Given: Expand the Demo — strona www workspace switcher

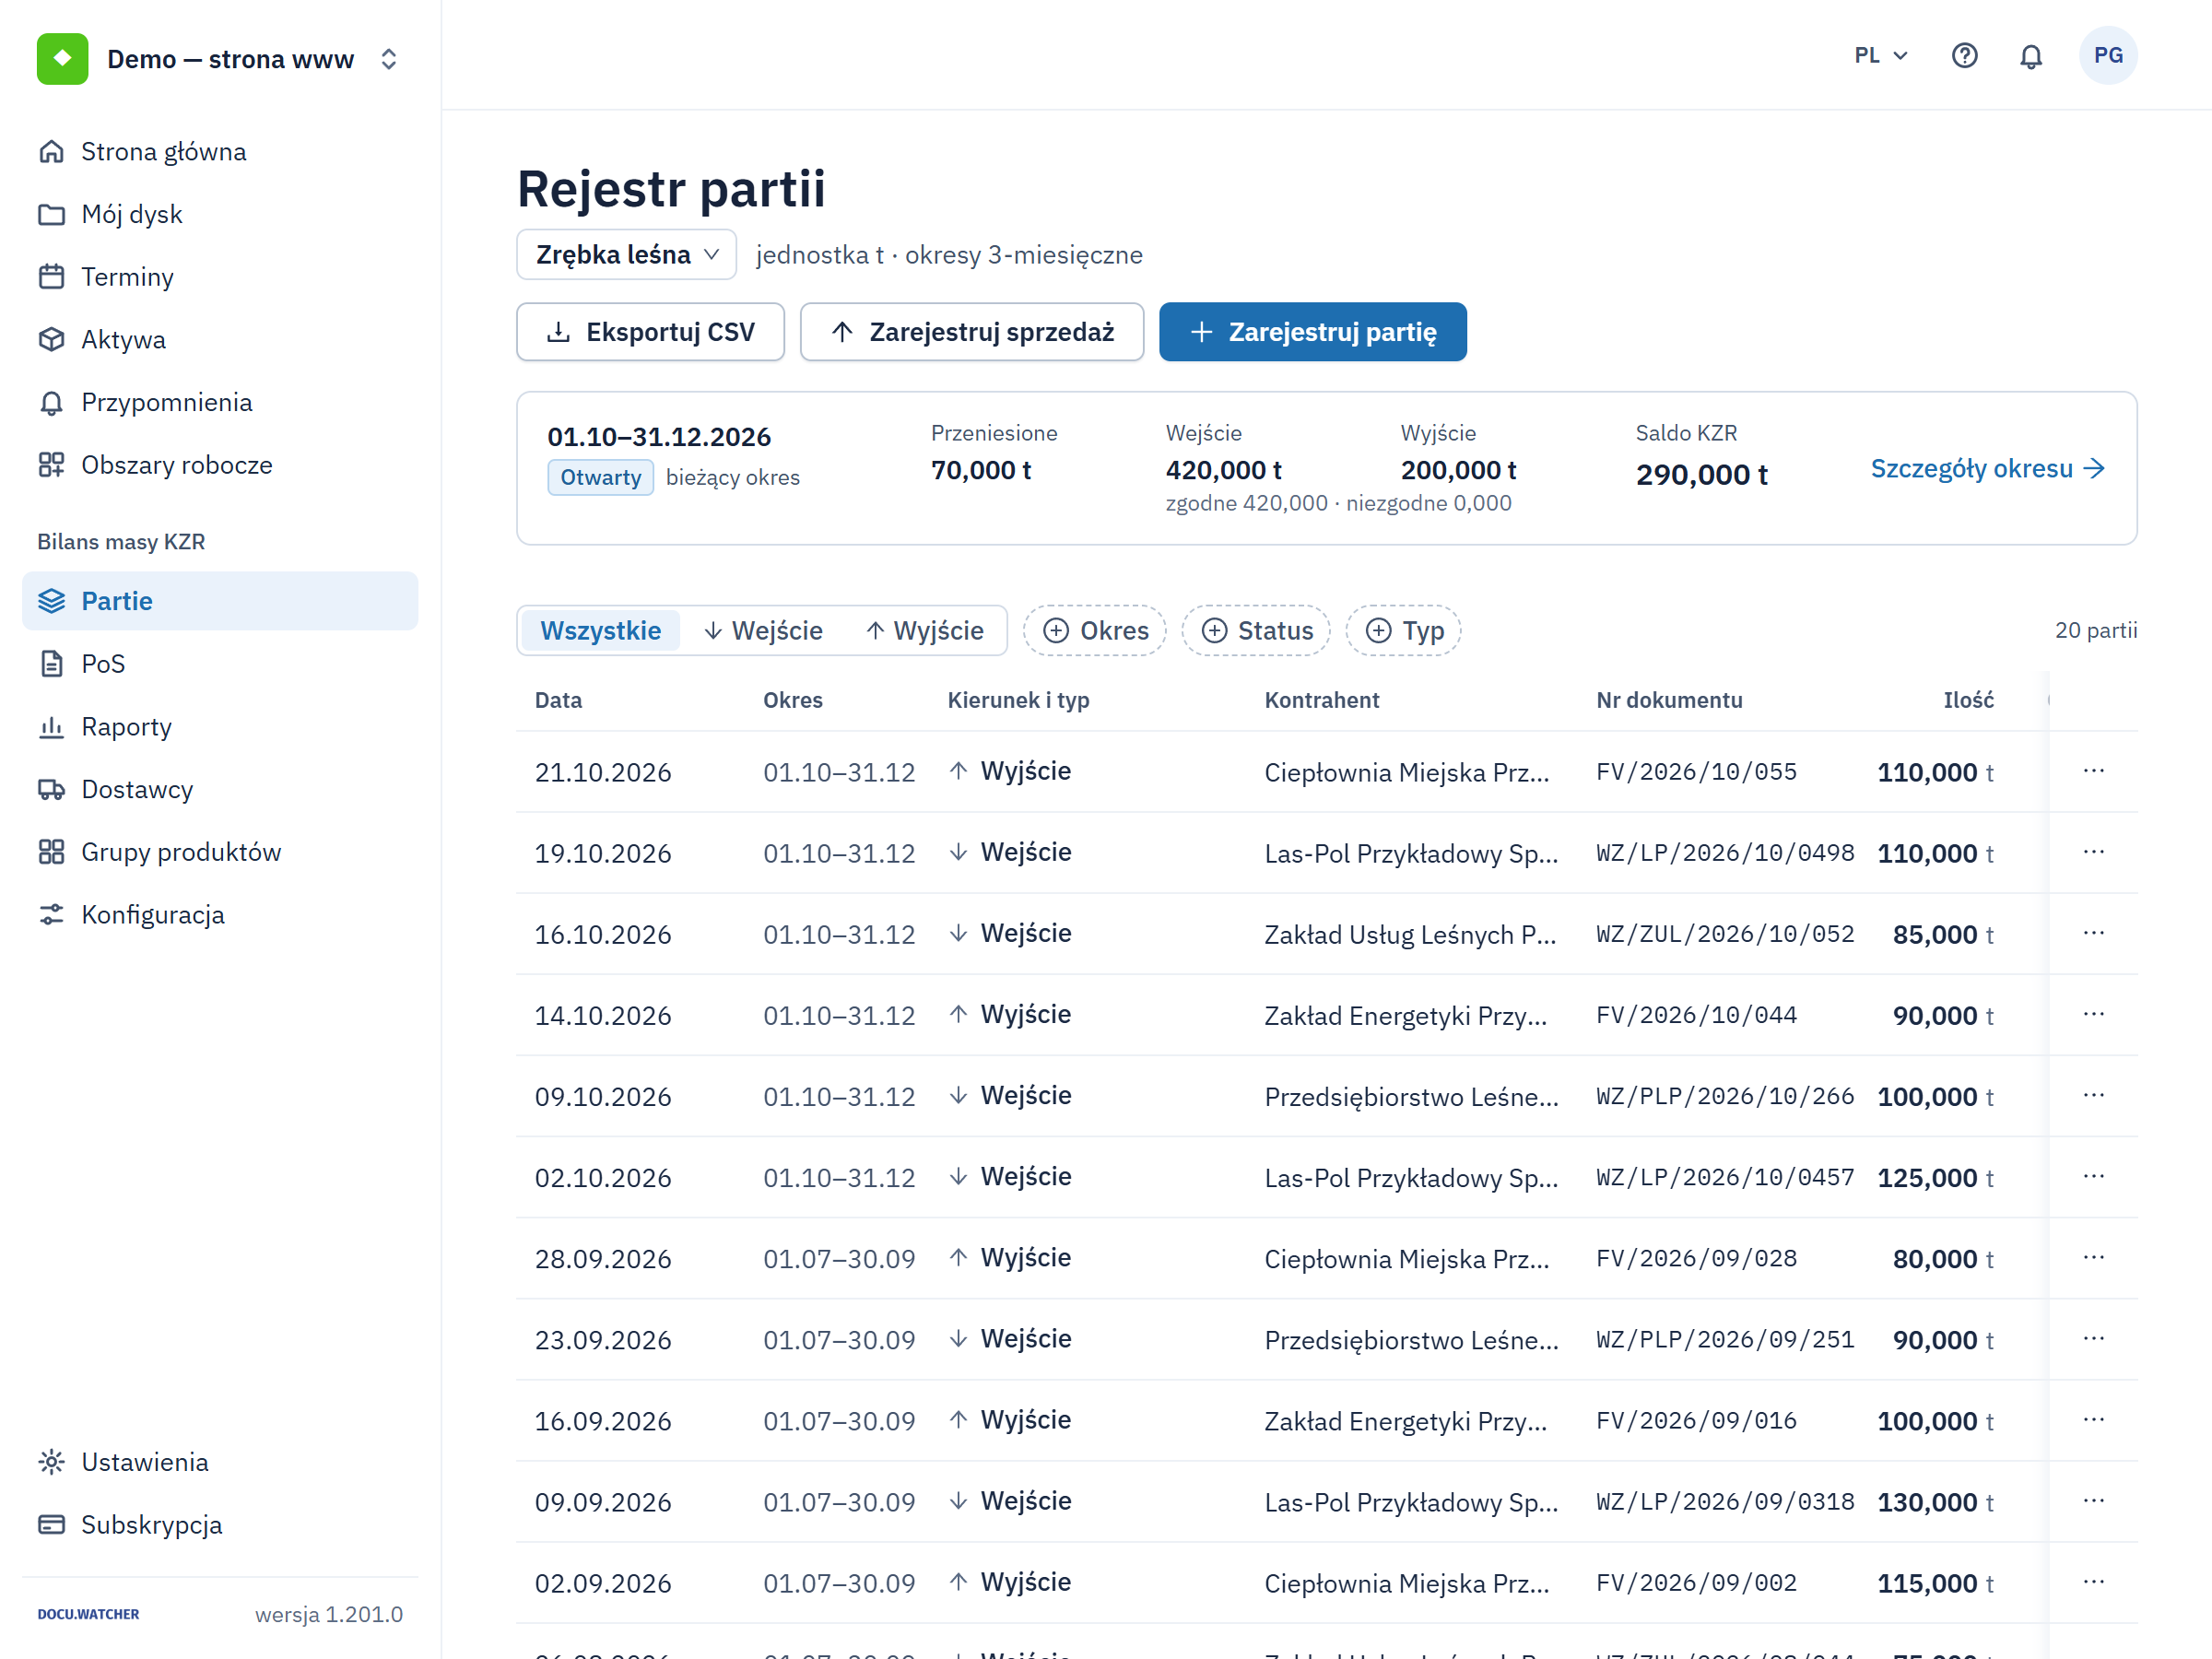Looking at the screenshot, I should click(220, 59).
